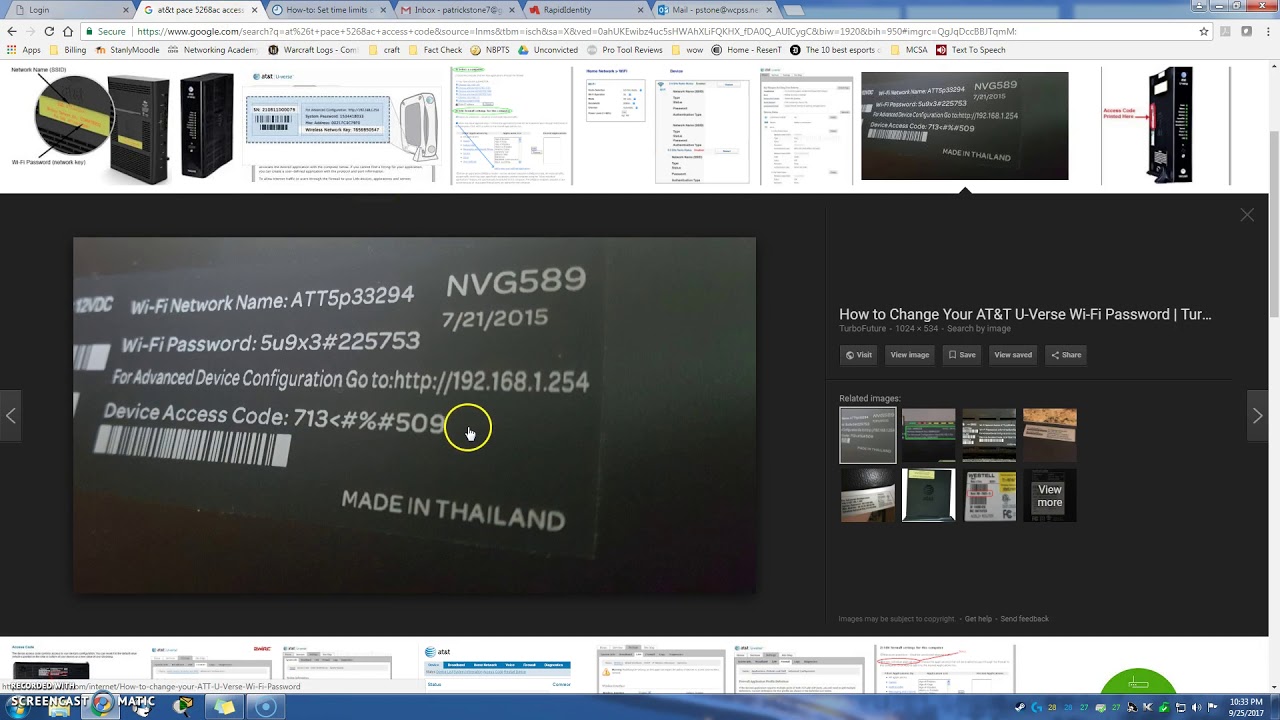The height and width of the screenshot is (720, 1280).
Task: Click the Search by image link
Action: 979,329
